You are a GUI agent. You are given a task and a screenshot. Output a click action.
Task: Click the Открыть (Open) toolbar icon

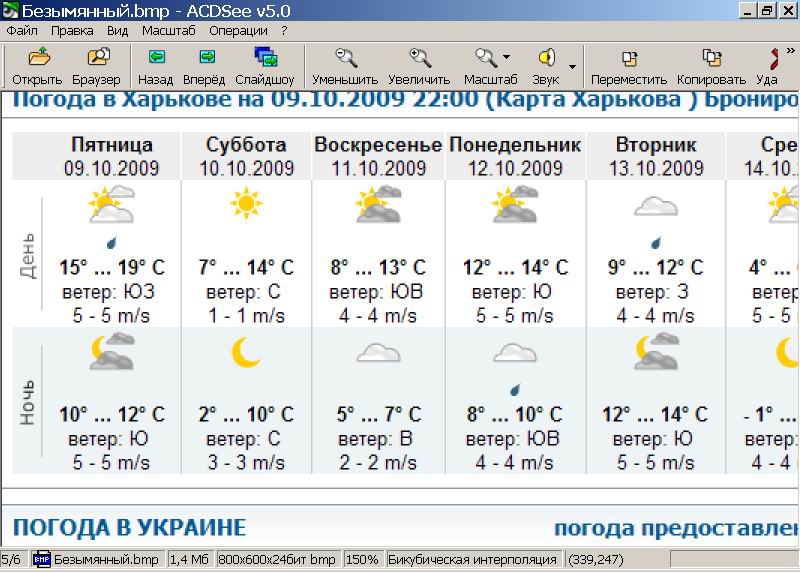37,66
